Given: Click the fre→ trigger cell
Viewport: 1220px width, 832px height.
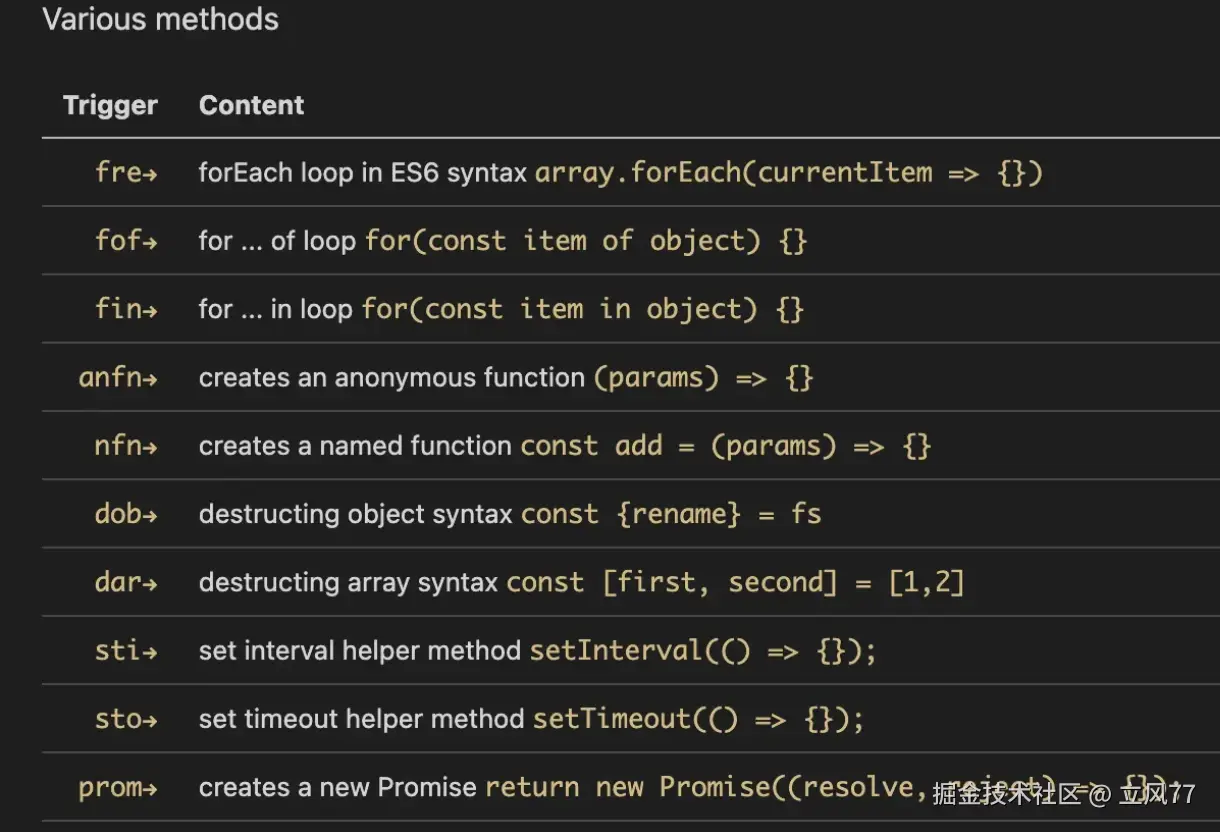Looking at the screenshot, I should (126, 172).
